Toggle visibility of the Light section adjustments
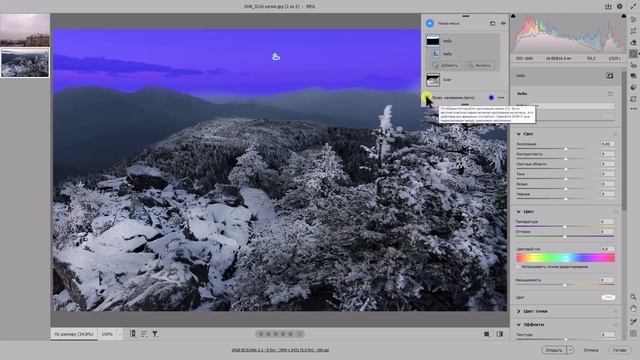 pos(615,134)
